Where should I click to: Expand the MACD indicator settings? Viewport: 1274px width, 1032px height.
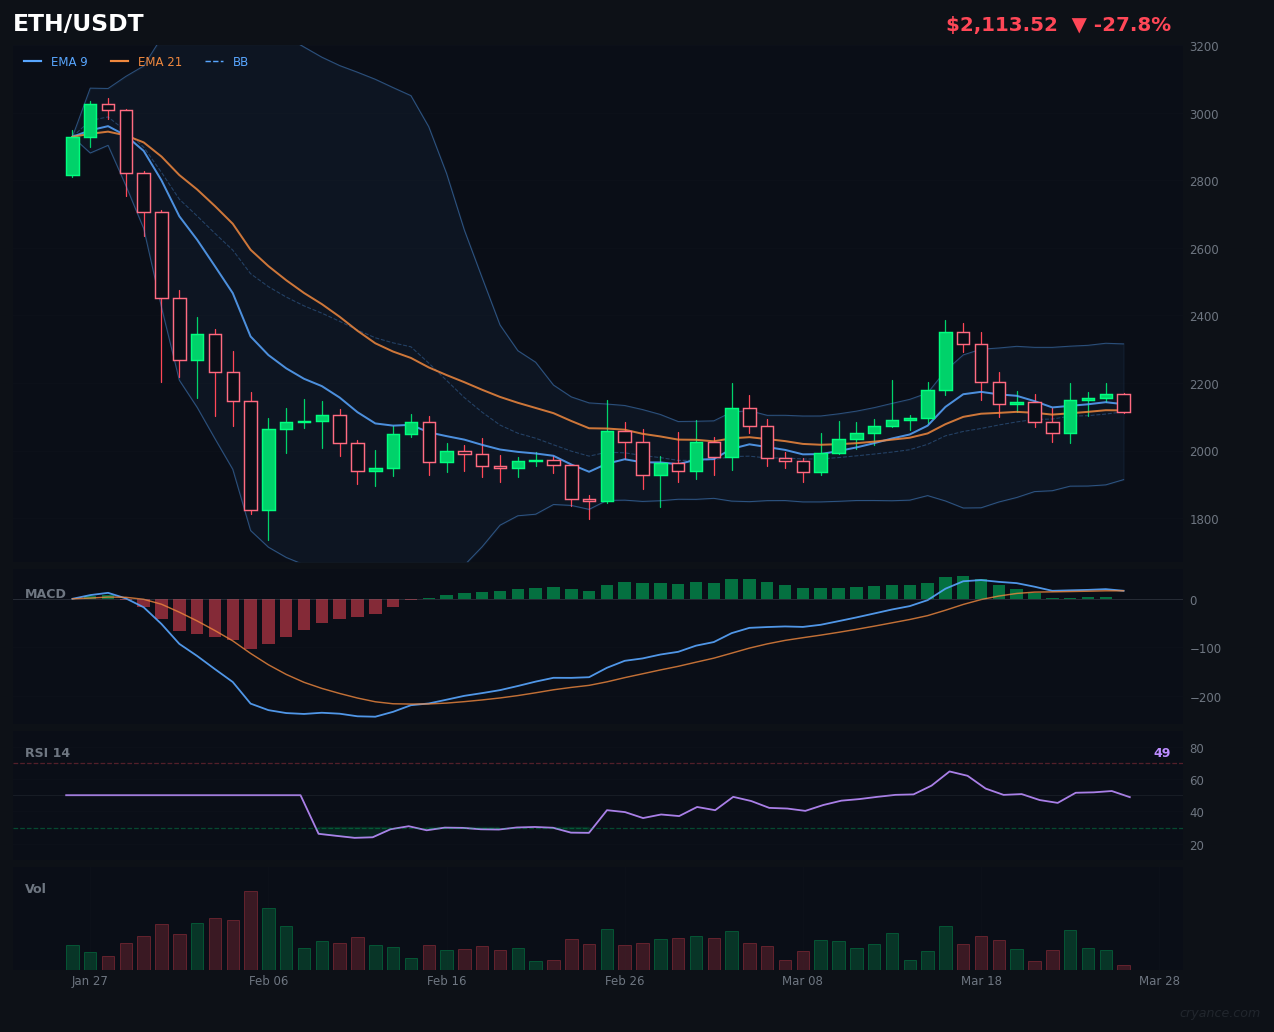(x=44, y=593)
